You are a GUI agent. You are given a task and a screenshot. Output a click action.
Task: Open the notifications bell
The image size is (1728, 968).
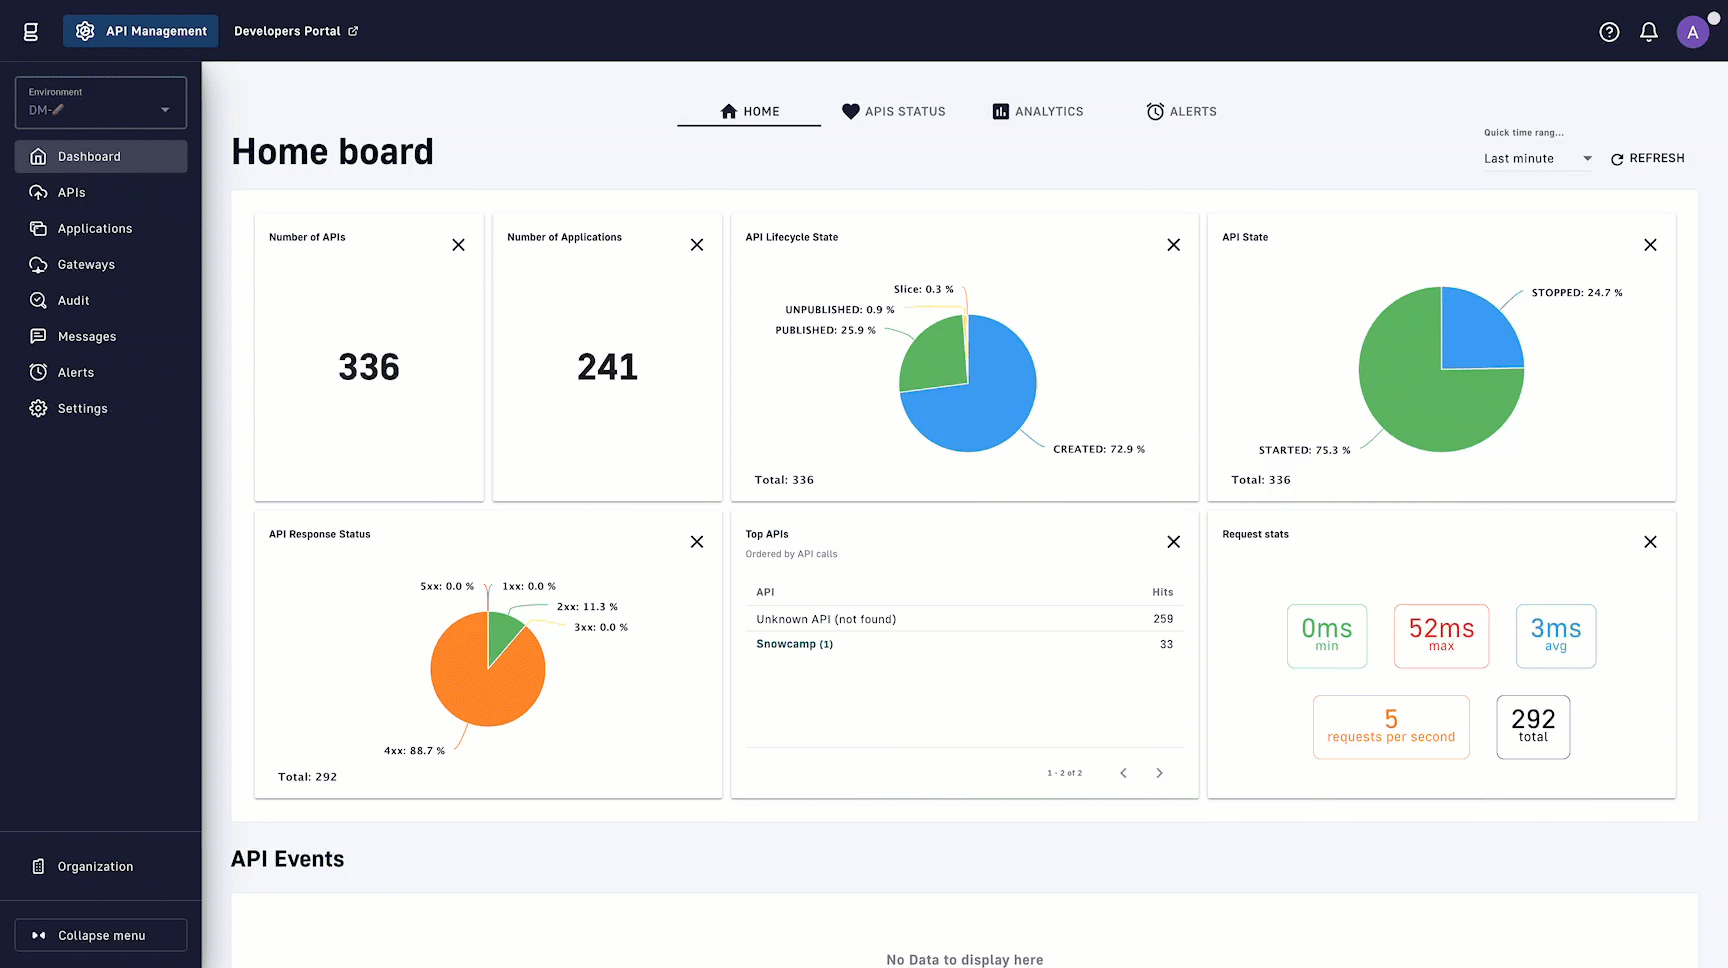(1648, 31)
